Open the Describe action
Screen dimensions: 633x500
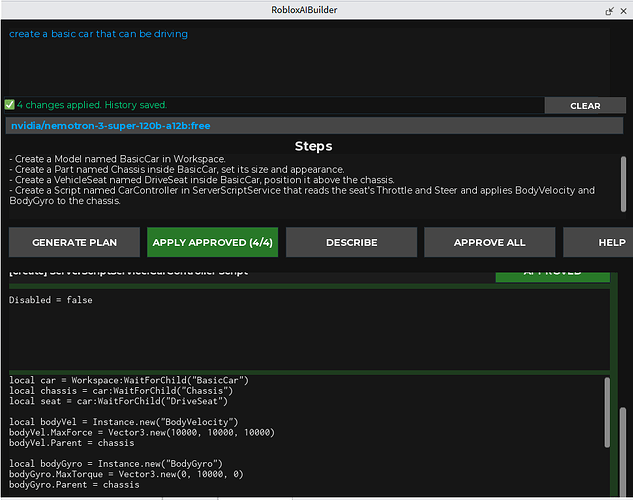coord(351,242)
